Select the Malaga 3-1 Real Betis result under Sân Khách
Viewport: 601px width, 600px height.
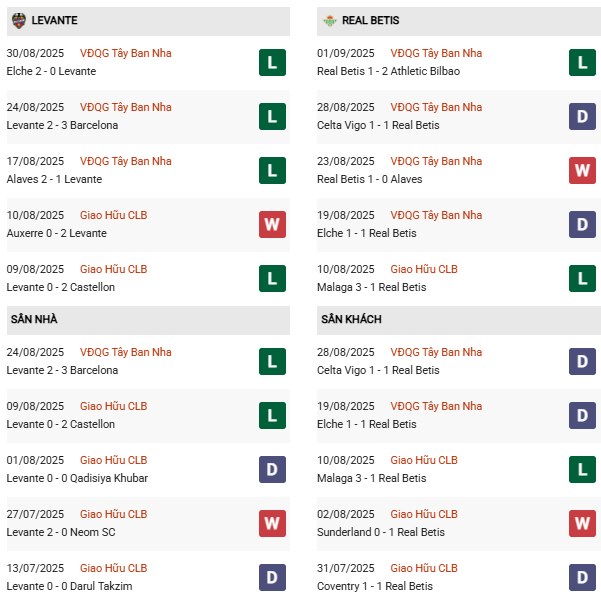click(371, 478)
